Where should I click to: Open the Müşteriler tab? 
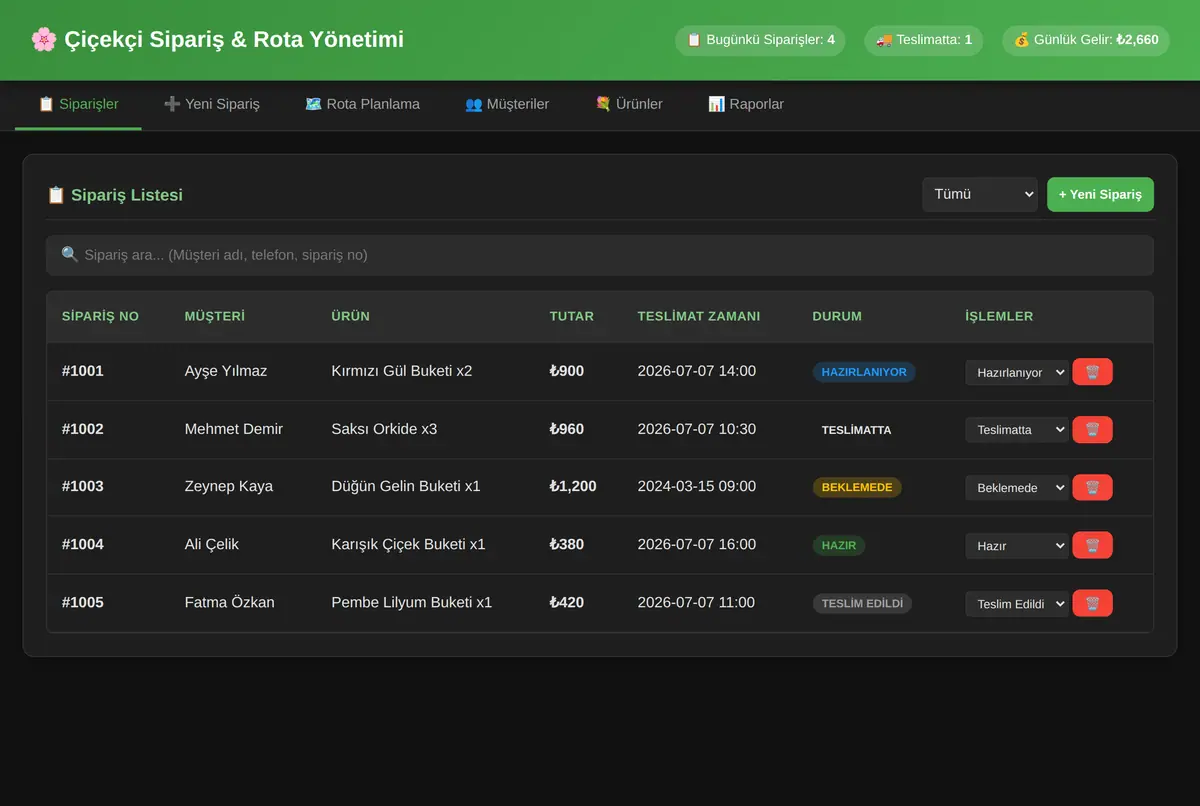[507, 104]
